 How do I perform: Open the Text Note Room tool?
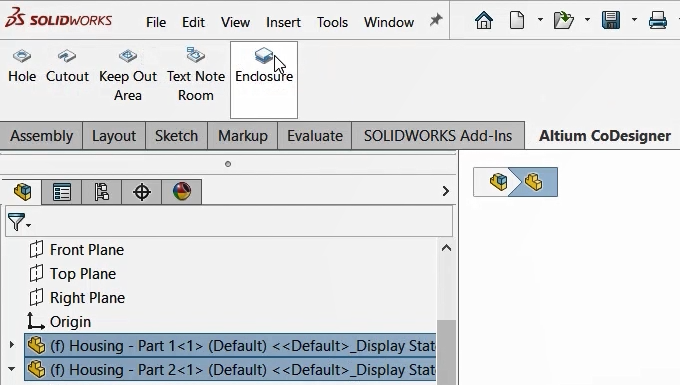pyautogui.click(x=196, y=75)
